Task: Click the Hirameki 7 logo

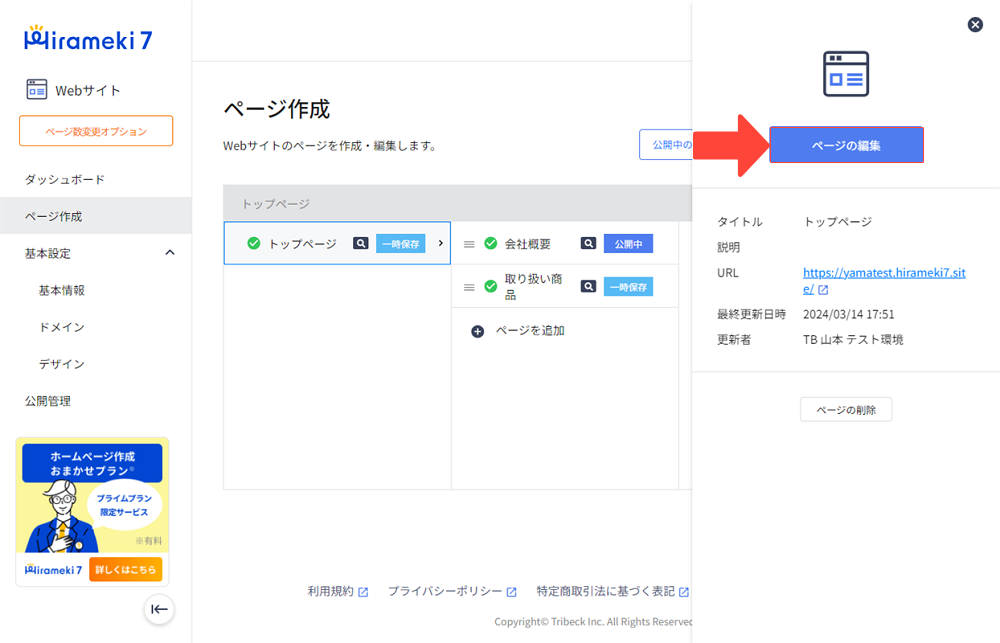Action: [88, 39]
